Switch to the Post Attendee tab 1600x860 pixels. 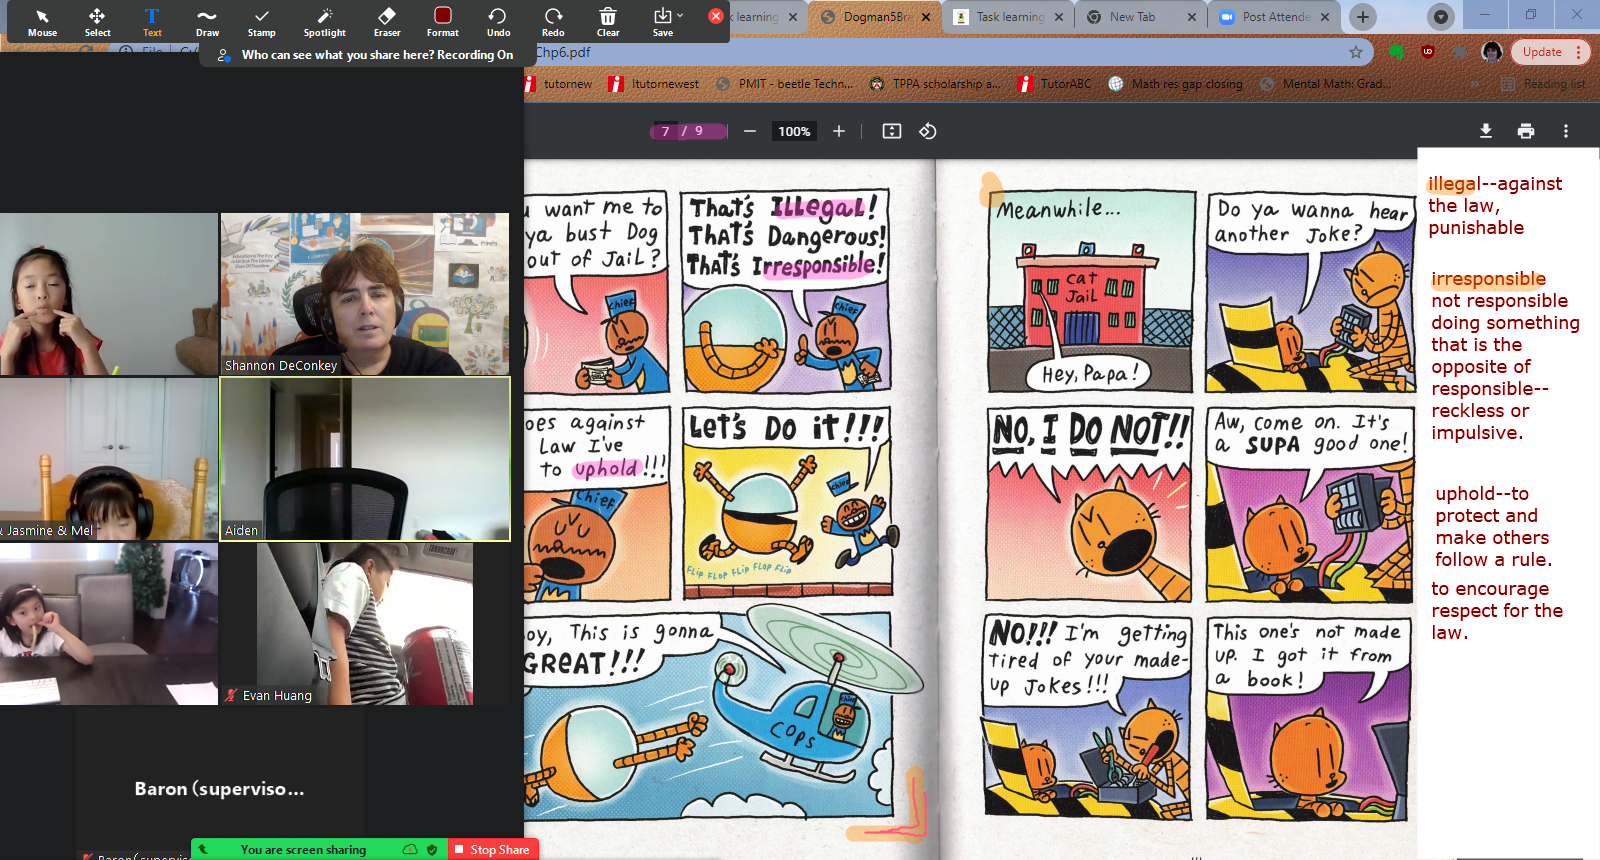(x=1275, y=17)
